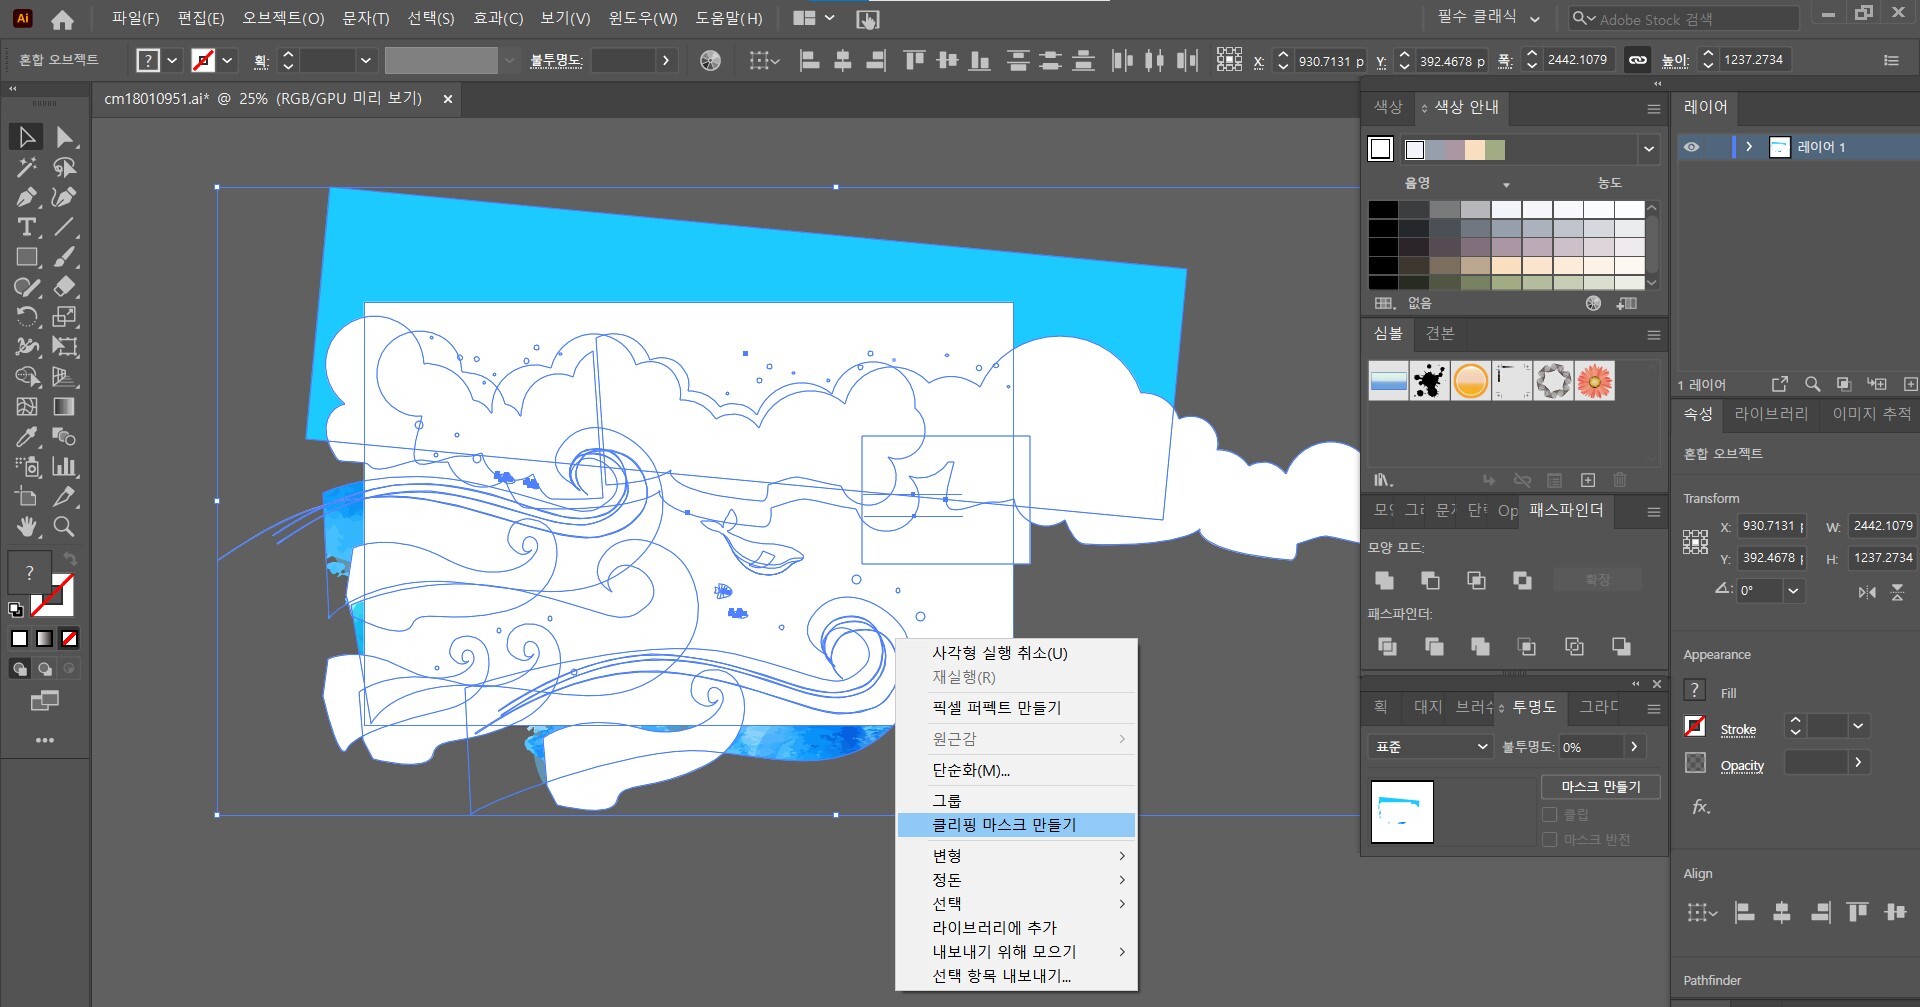Screen dimensions: 1920x1007
Task: Select the Magic Wand tool
Action: pos(27,167)
